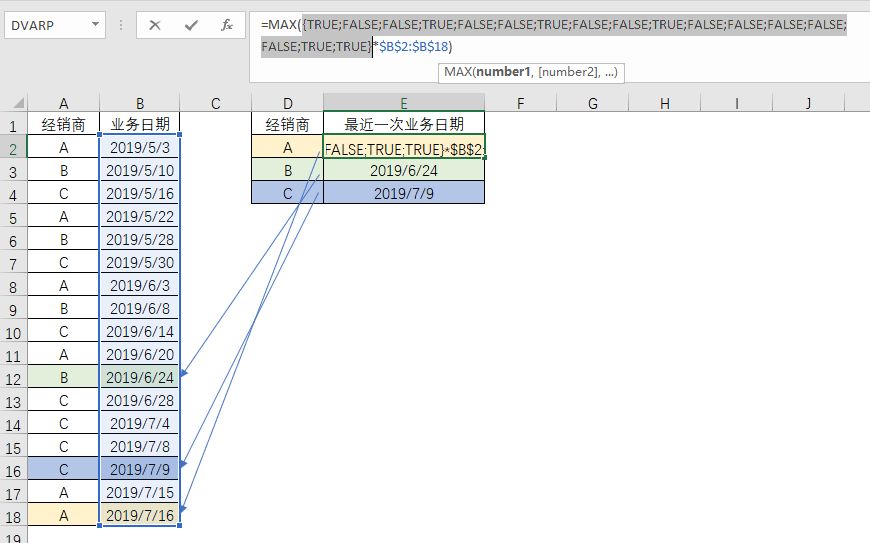
Task: Click the editing cell E2 with formula
Action: [404, 148]
